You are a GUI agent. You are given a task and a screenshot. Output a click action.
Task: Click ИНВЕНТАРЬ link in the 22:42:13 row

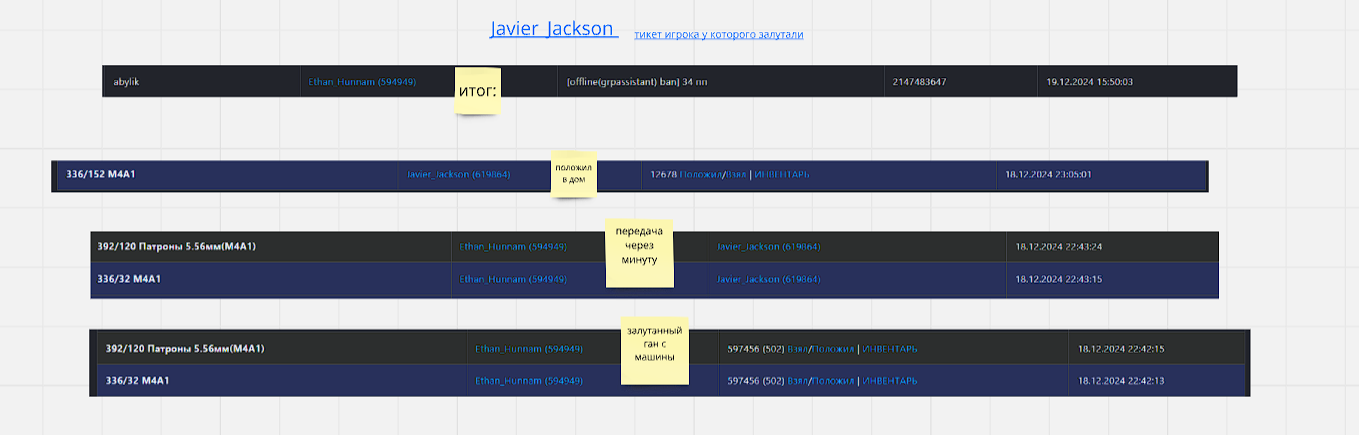pyautogui.click(x=889, y=381)
